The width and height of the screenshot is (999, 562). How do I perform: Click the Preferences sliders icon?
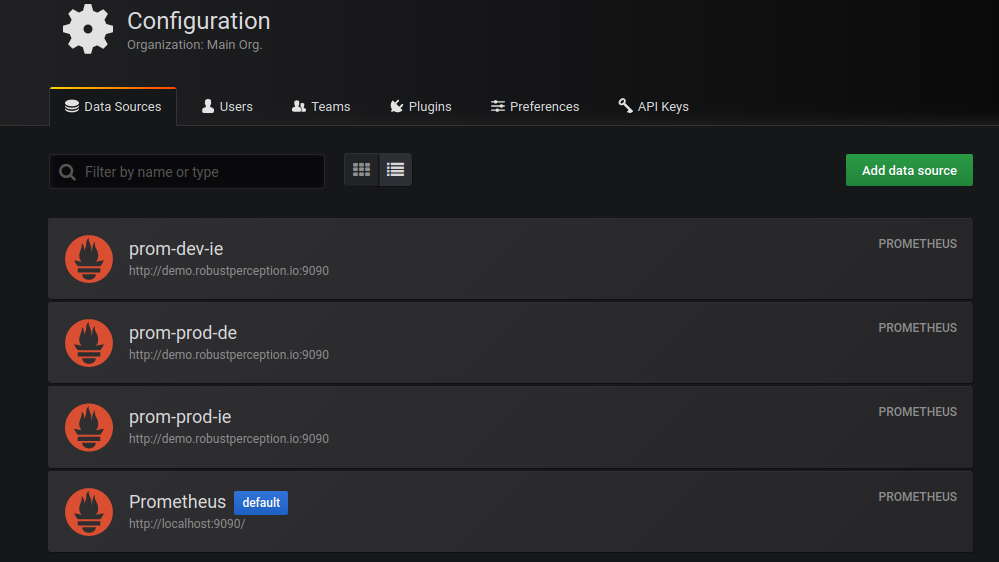[x=498, y=106]
